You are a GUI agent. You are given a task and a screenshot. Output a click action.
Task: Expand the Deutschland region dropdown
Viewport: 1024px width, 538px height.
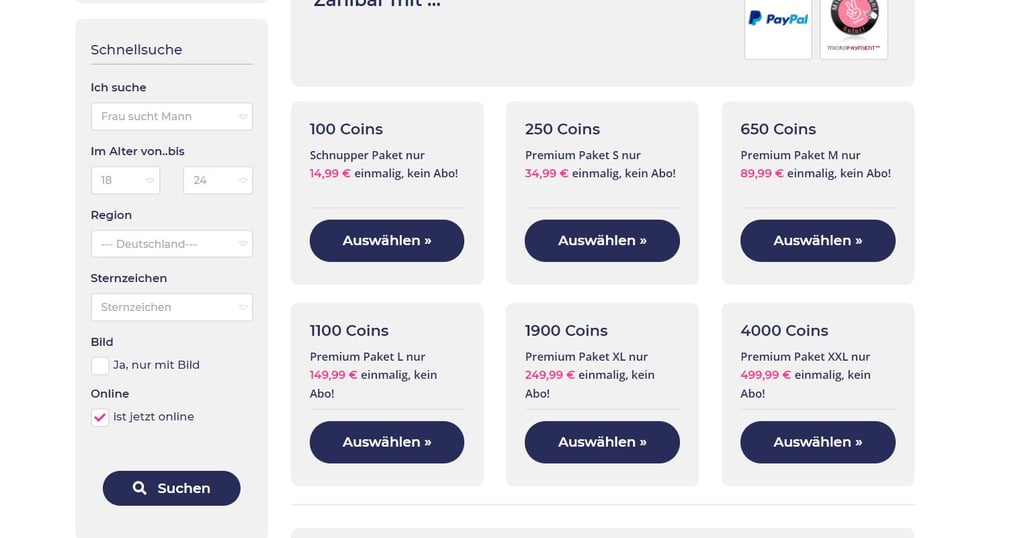(x=172, y=244)
